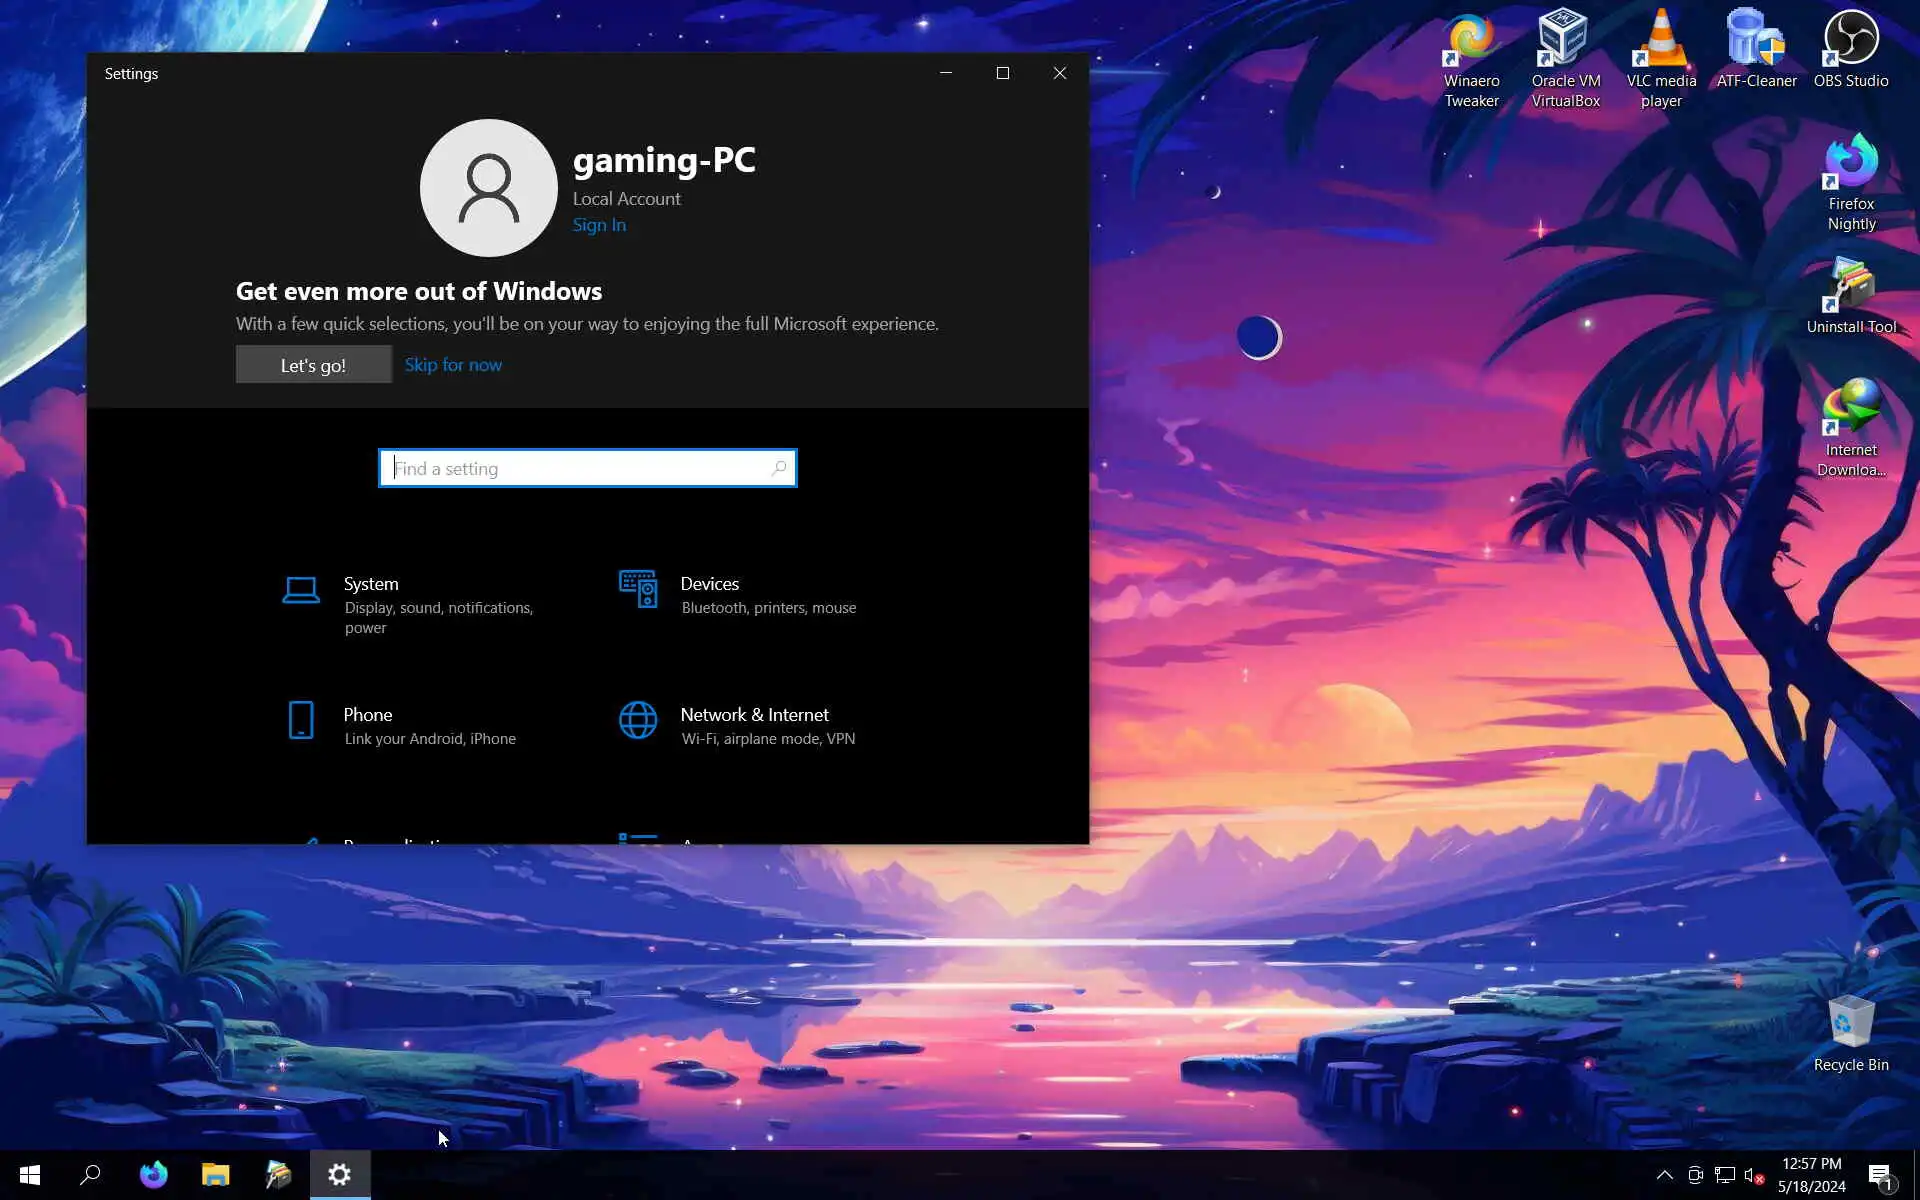
Task: Focus the Find a setting search box
Action: pyautogui.click(x=580, y=468)
